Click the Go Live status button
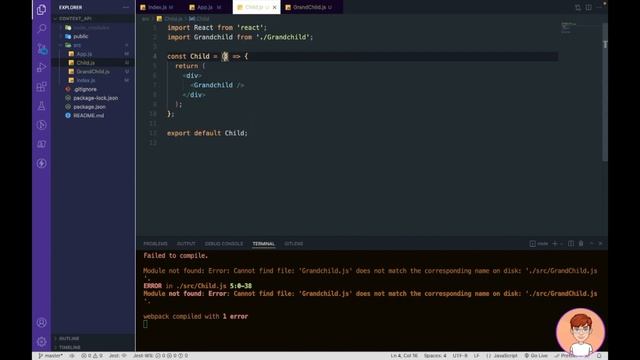The width and height of the screenshot is (640, 360). tap(536, 356)
